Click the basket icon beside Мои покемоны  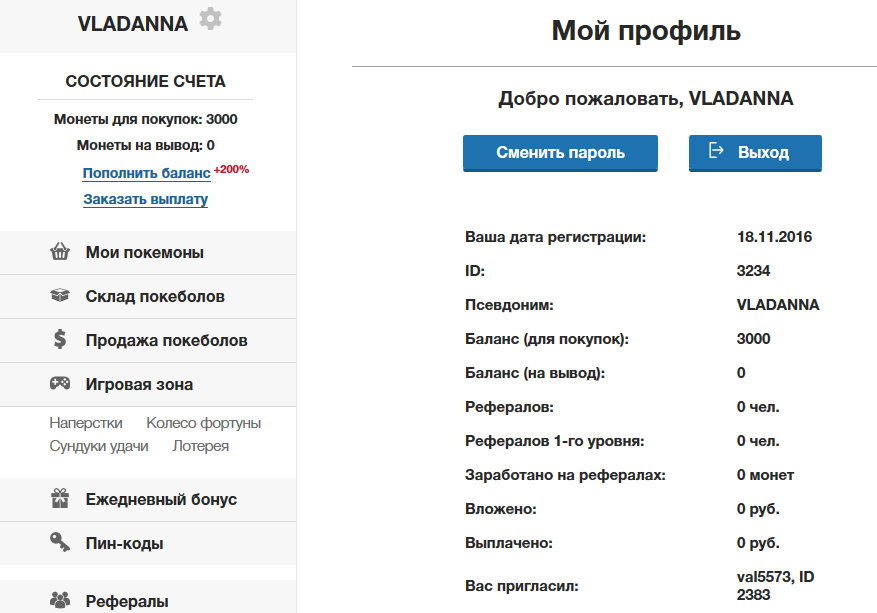point(60,253)
